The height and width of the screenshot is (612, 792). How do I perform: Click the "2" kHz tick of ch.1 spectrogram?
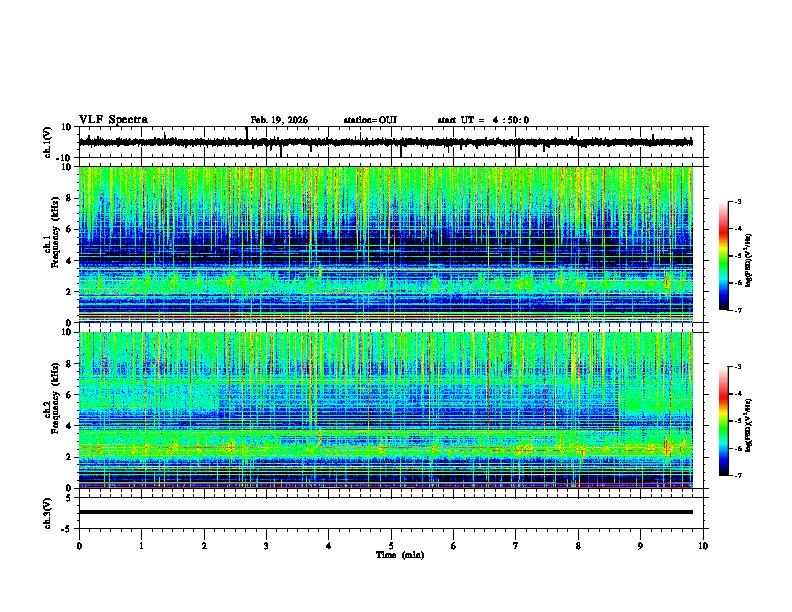pos(69,291)
